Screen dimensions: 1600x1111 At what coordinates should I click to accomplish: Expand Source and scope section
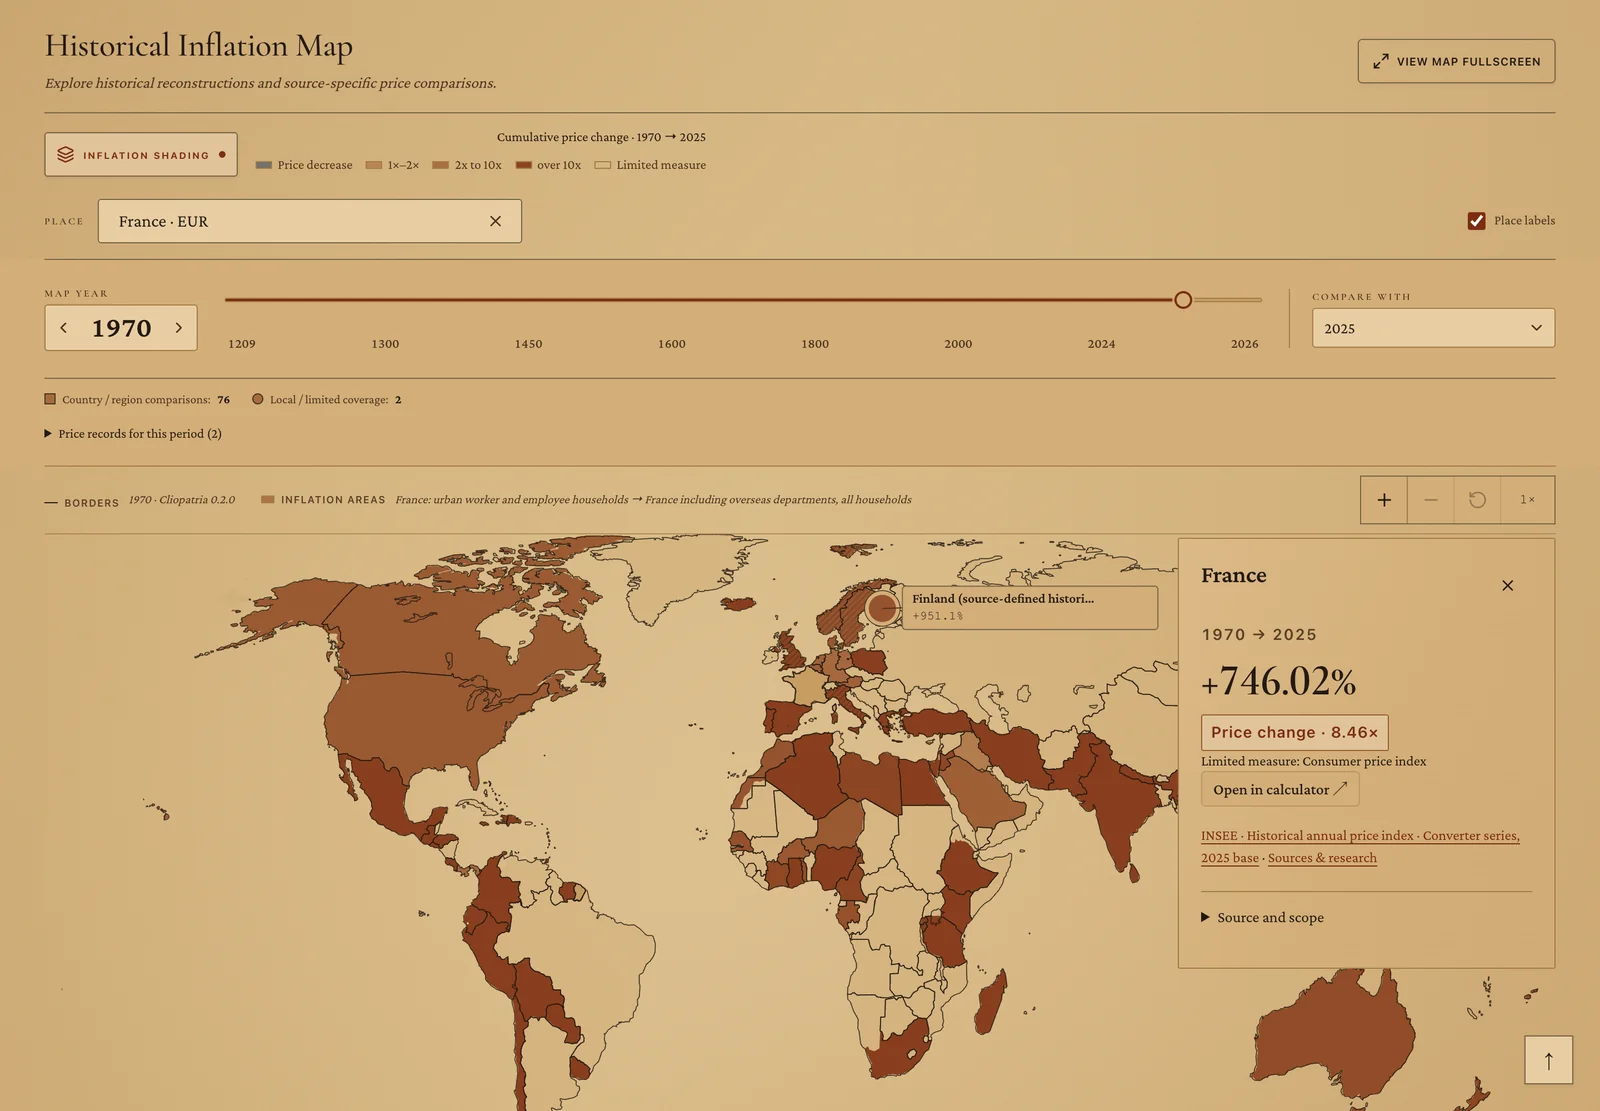[x=1262, y=918]
